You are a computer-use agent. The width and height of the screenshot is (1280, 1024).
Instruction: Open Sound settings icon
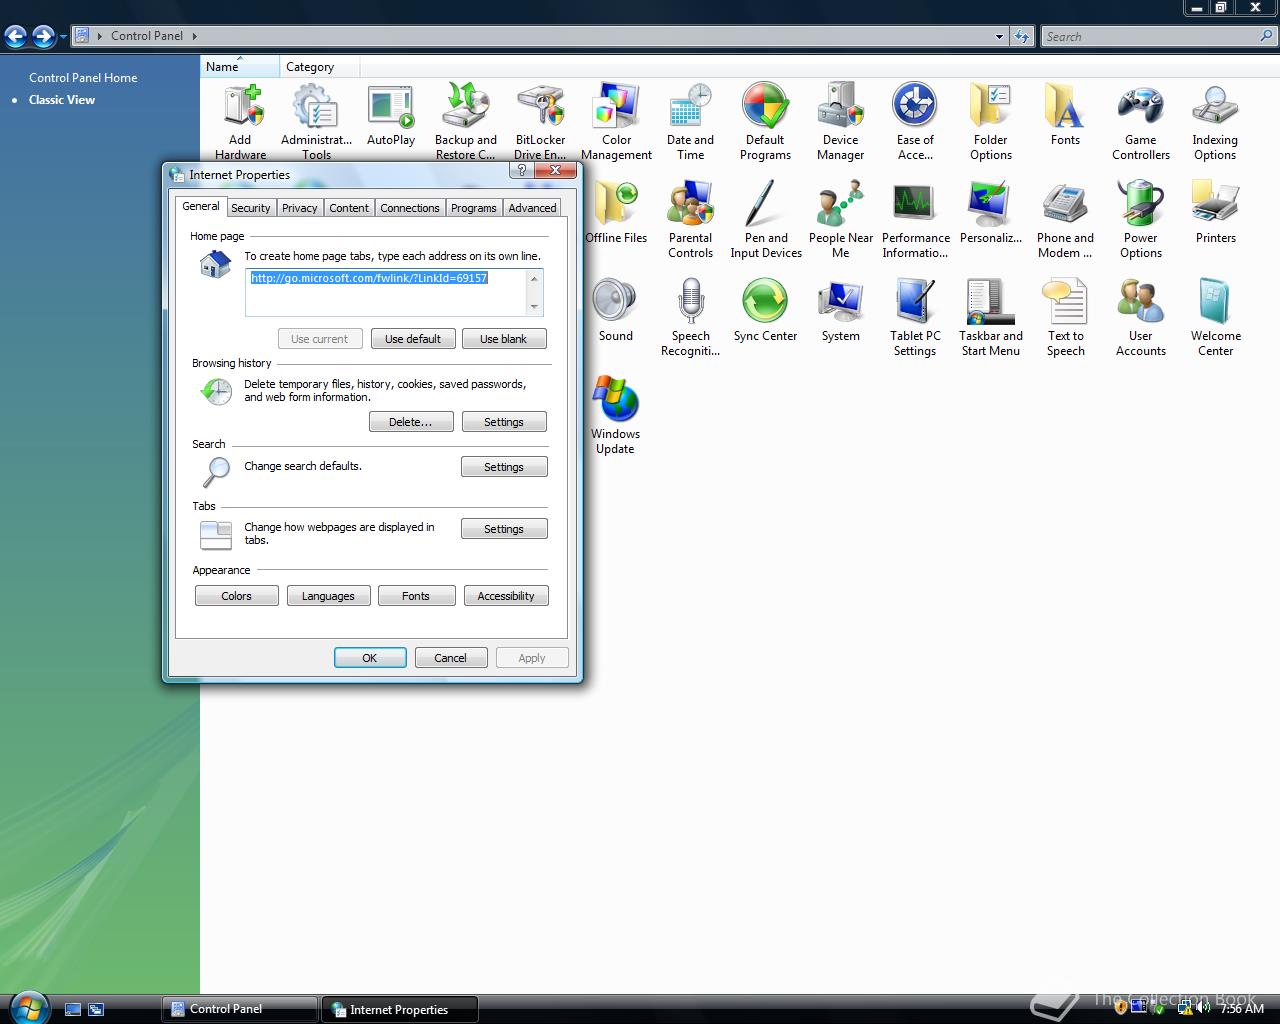point(616,310)
